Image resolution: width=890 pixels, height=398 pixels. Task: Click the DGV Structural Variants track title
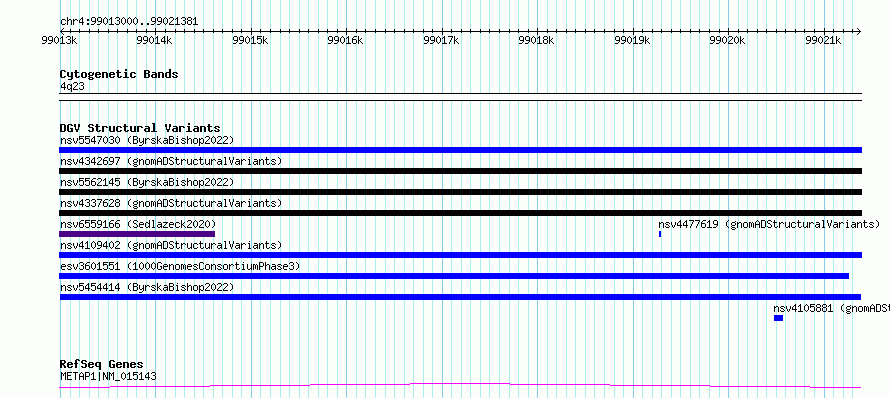coord(140,128)
